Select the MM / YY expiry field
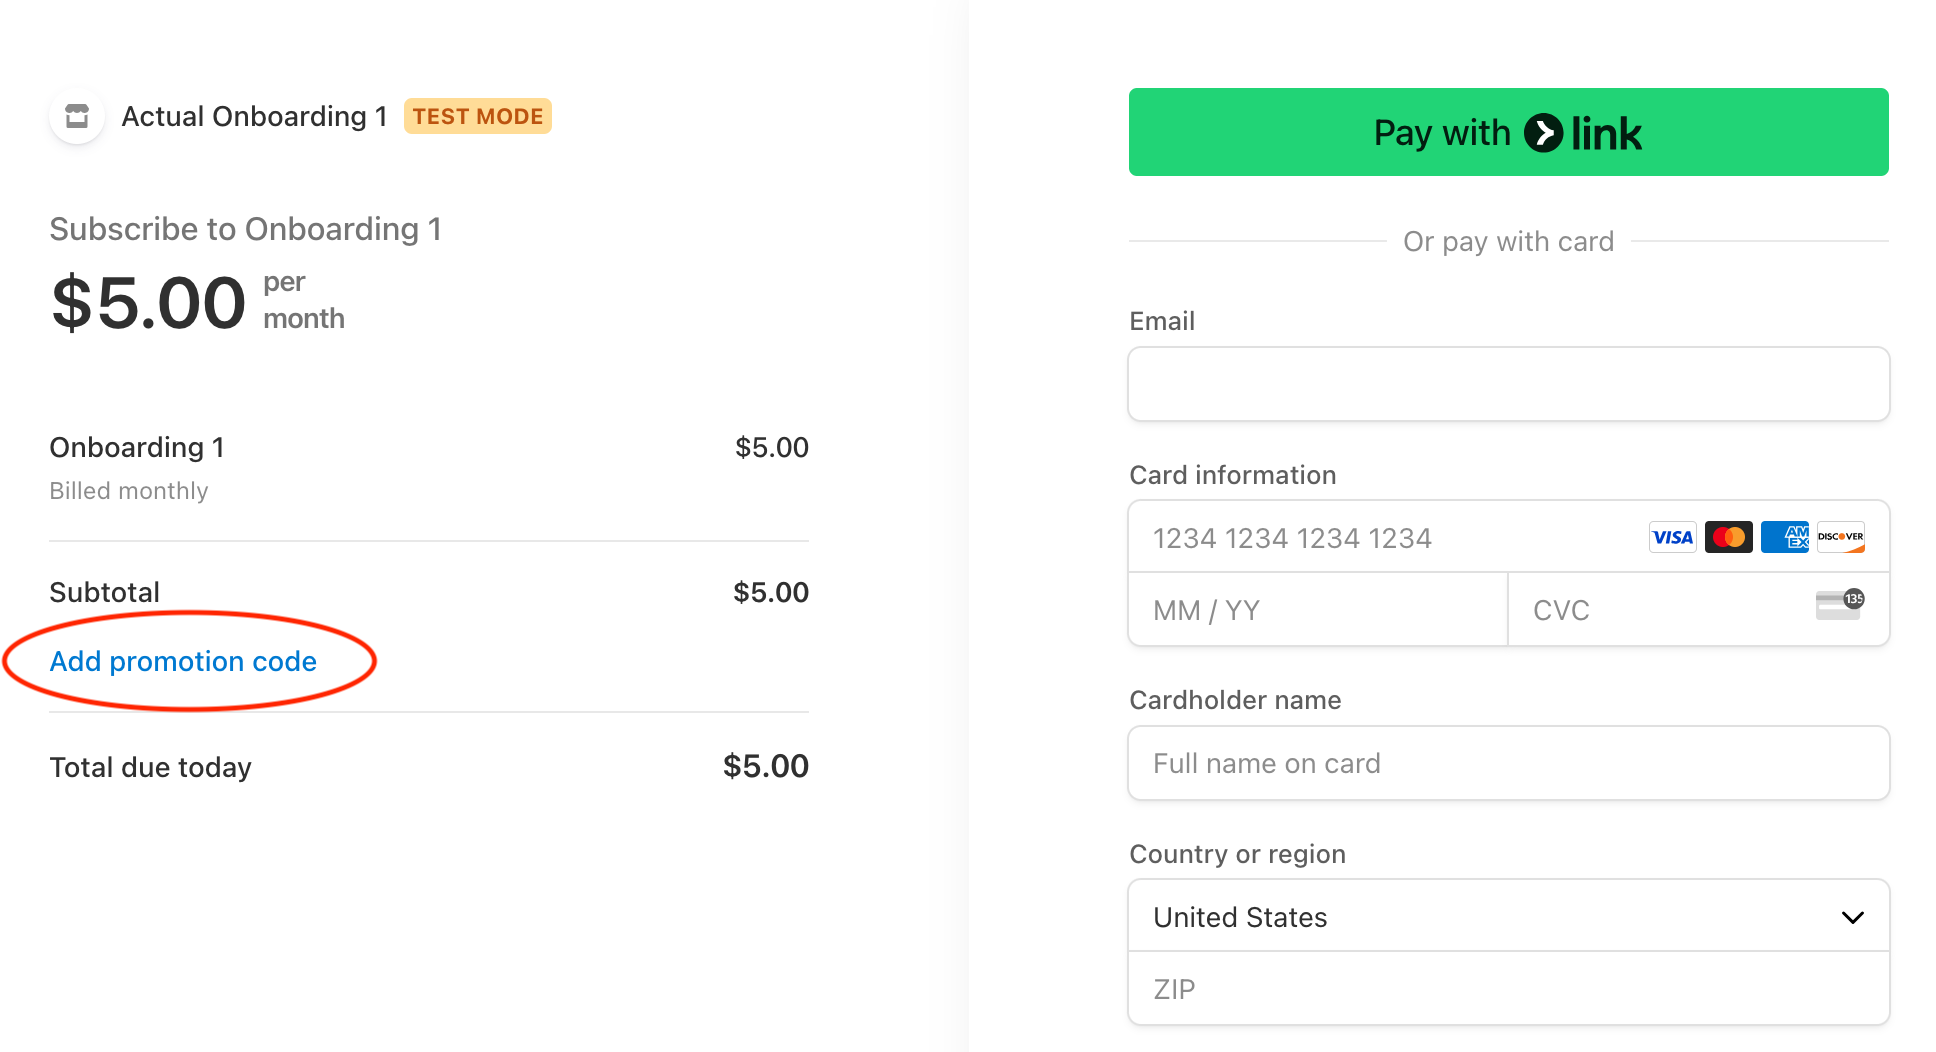1936x1052 pixels. (1317, 610)
